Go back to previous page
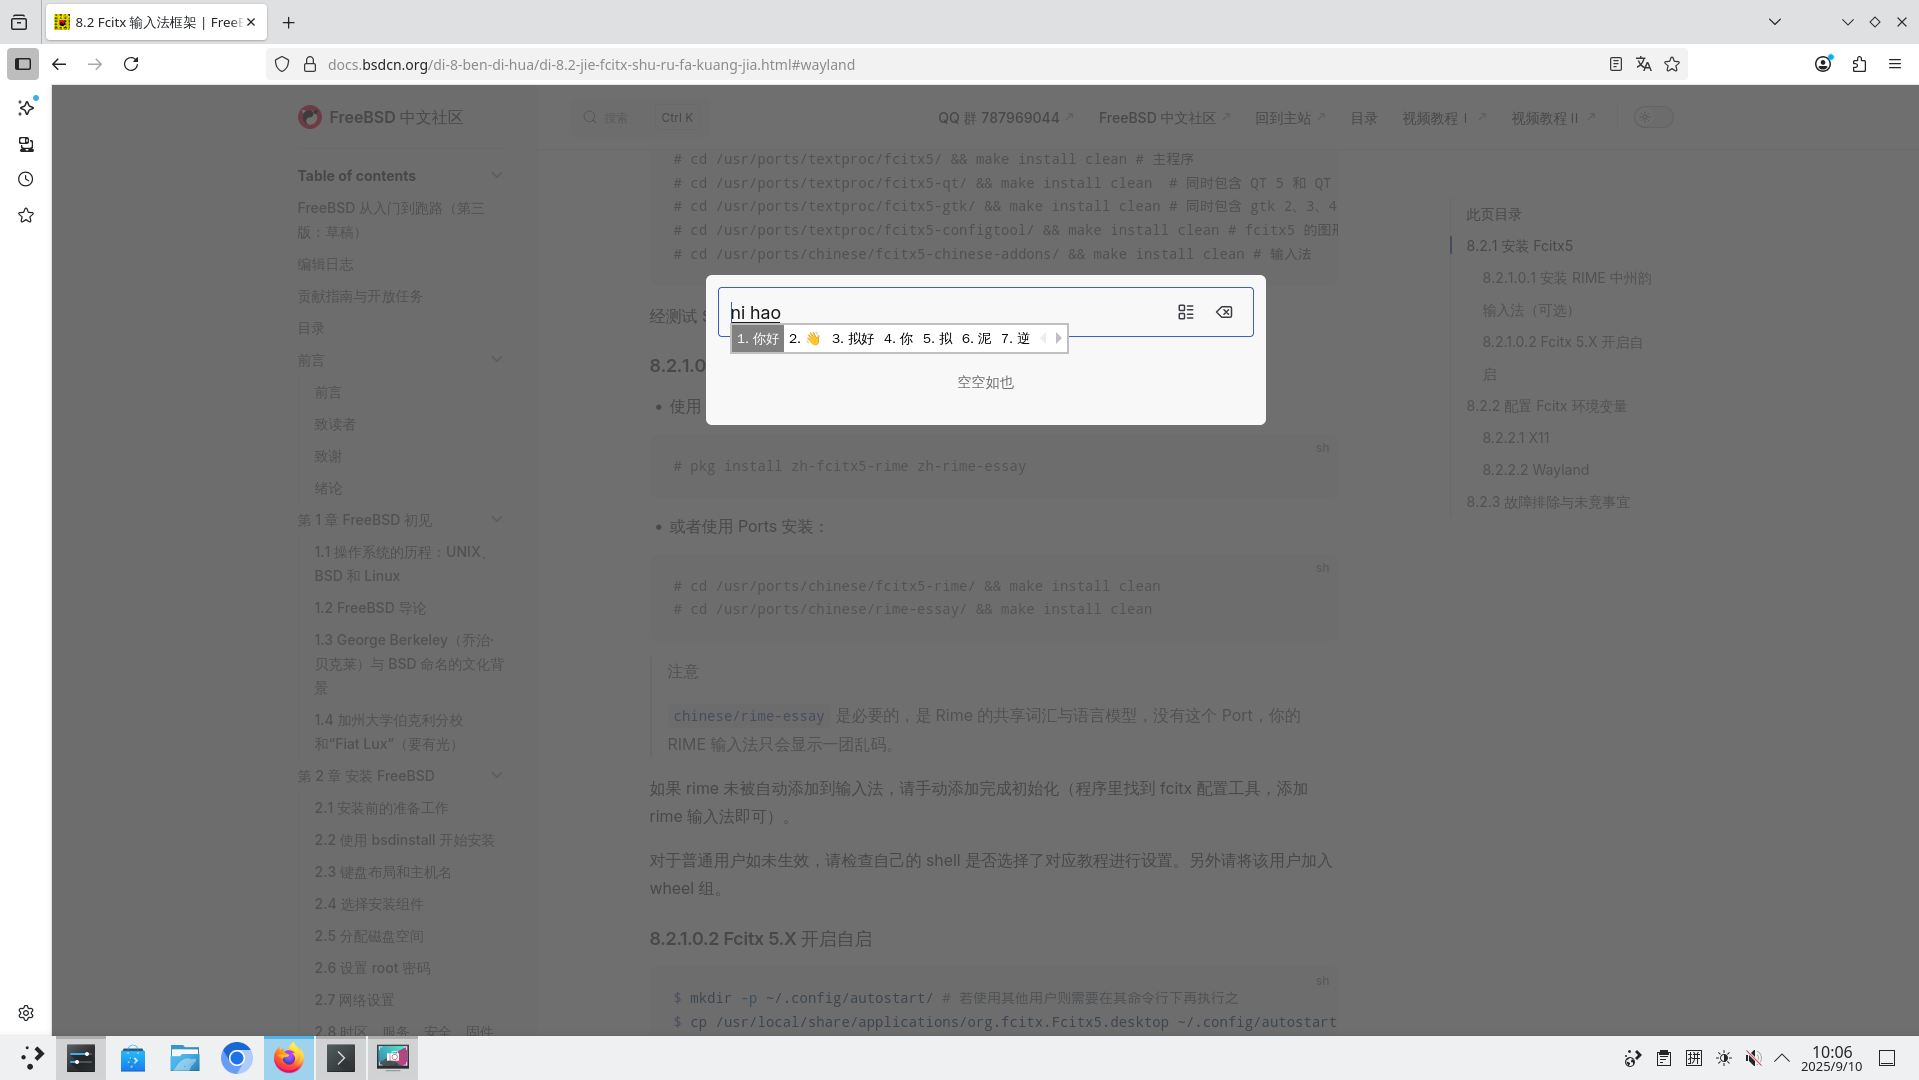The width and height of the screenshot is (1919, 1080). 59,64
